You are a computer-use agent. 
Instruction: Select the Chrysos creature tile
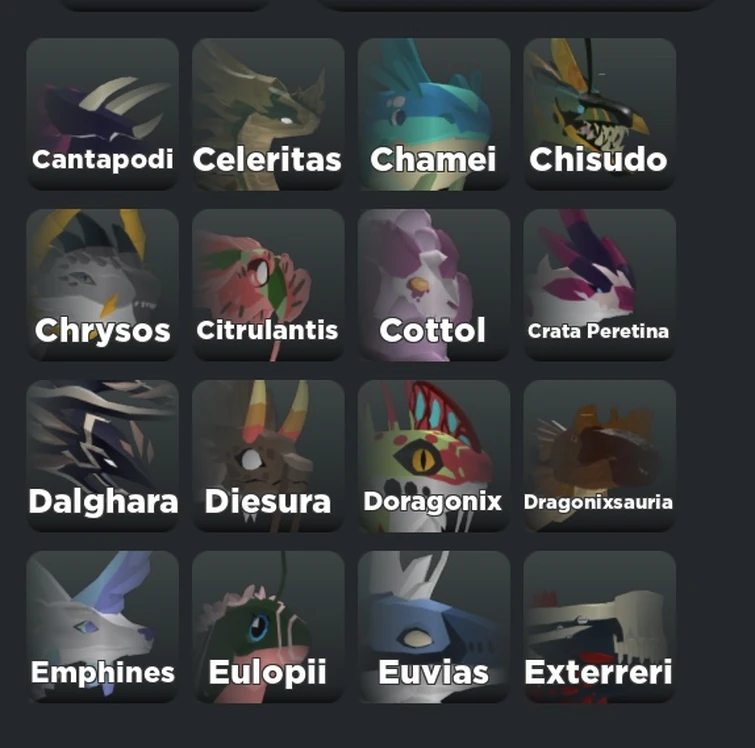point(103,285)
